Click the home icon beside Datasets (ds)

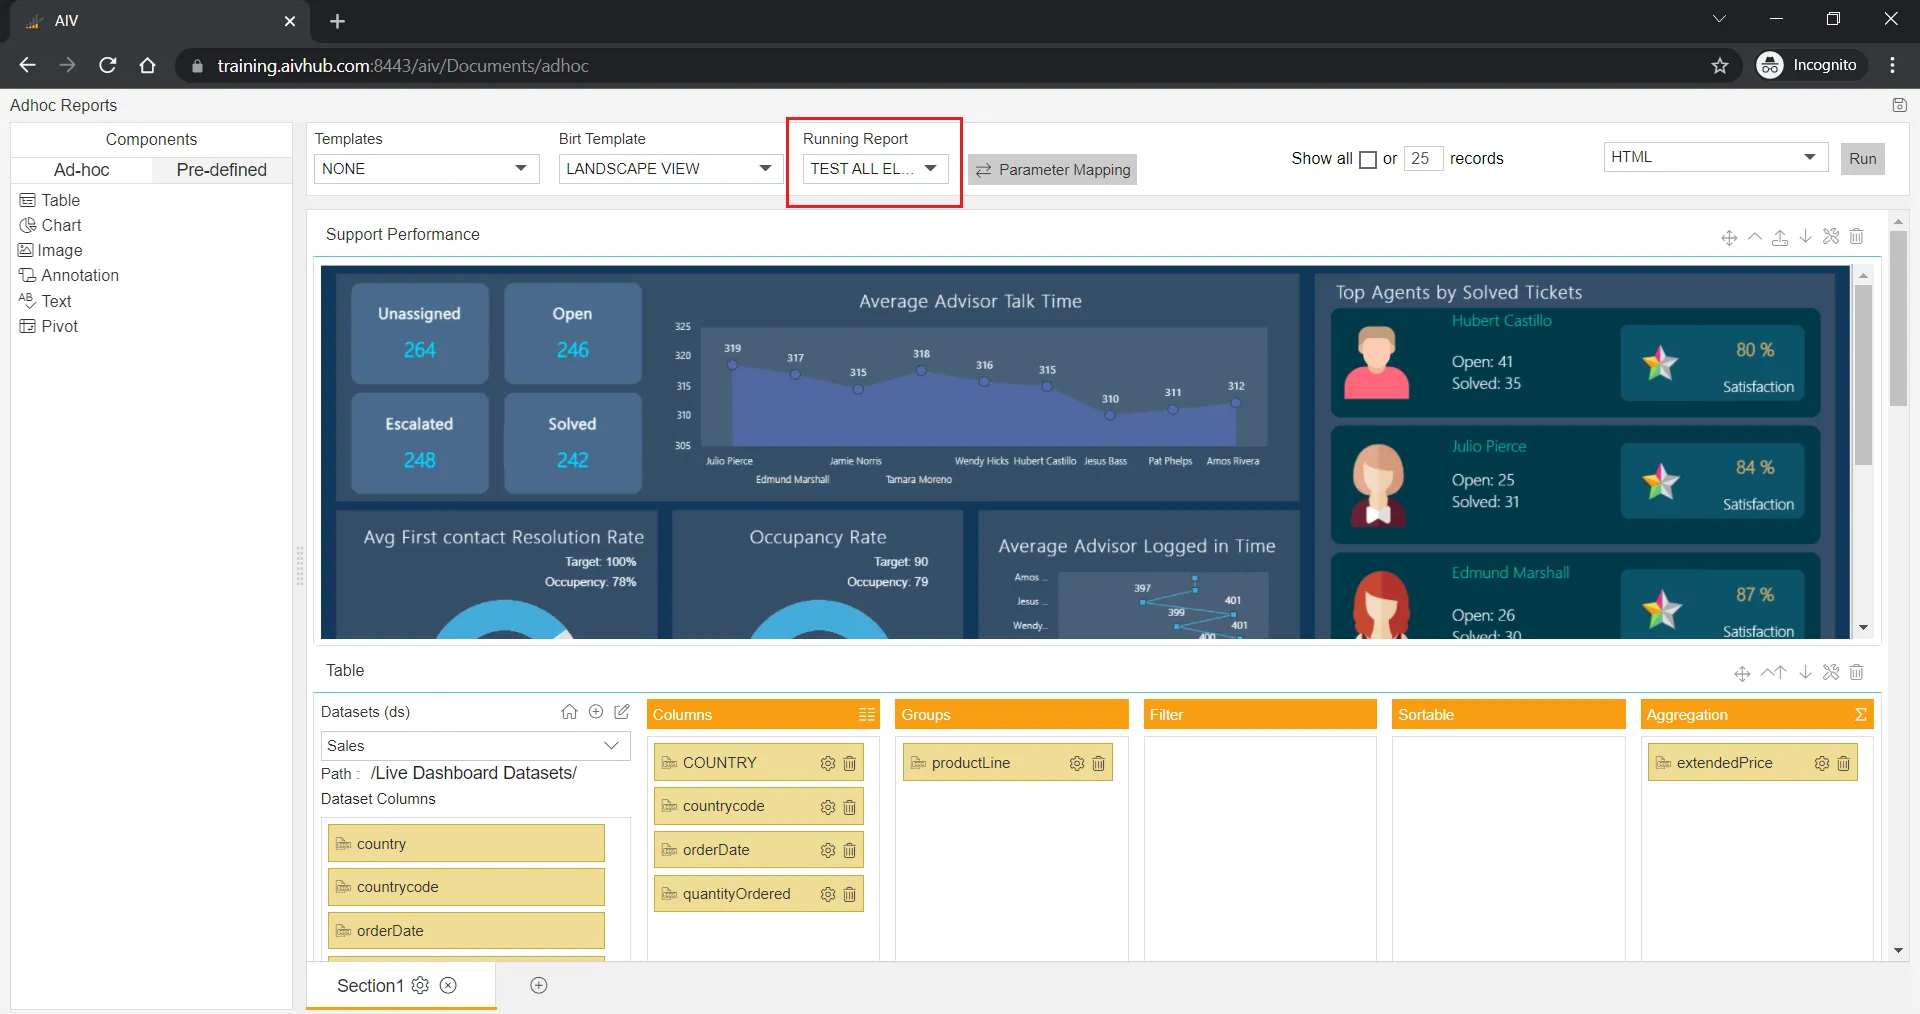pos(569,712)
